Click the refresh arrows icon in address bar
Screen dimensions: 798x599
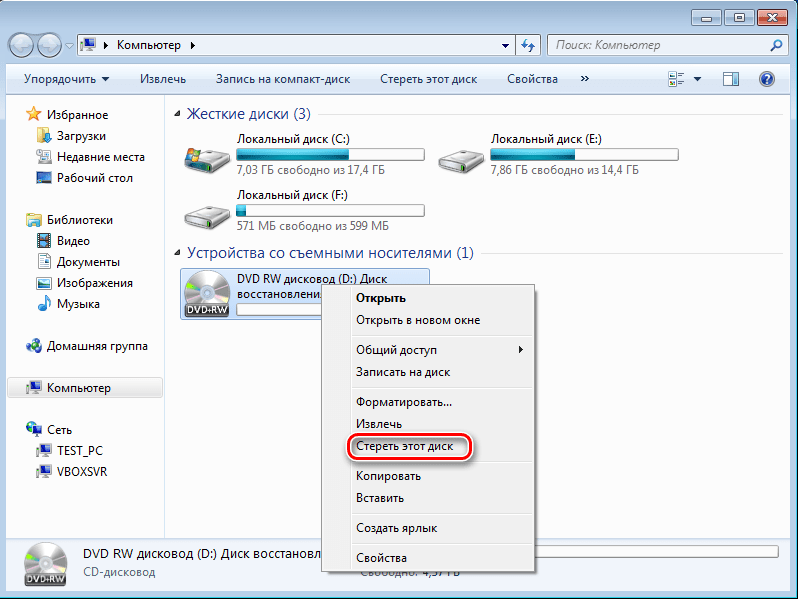(x=528, y=45)
